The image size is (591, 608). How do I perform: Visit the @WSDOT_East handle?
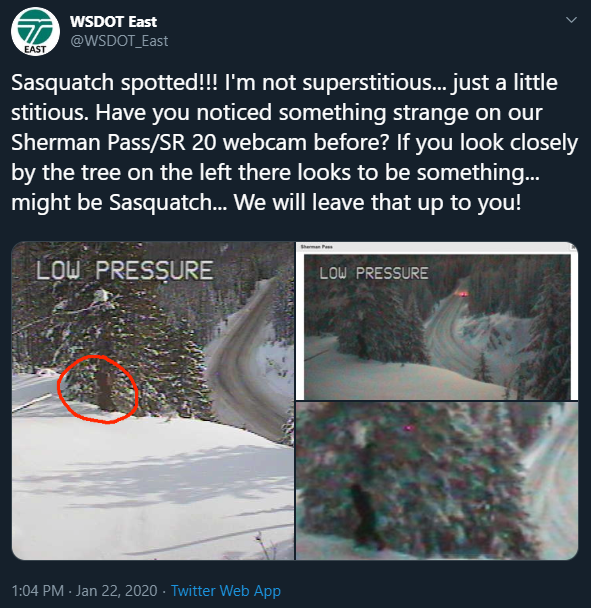pyautogui.click(x=119, y=41)
